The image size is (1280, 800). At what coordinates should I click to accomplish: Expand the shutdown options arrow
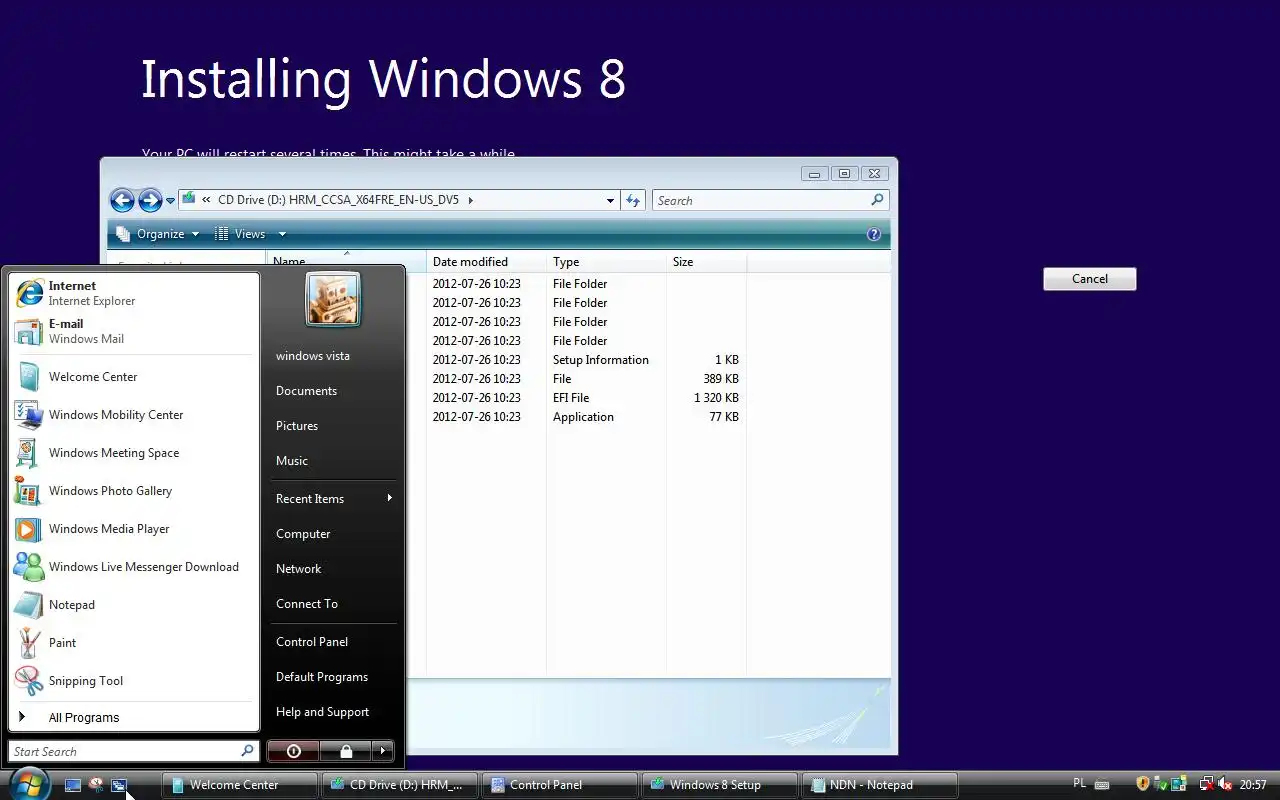[382, 750]
